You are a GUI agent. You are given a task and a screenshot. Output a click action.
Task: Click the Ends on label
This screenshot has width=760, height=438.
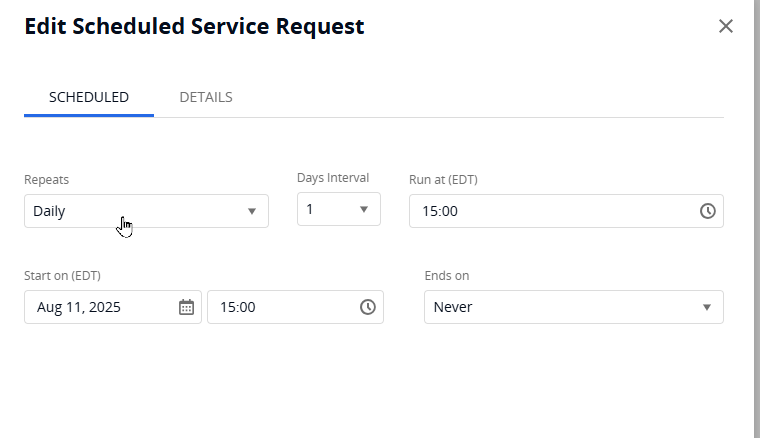pyautogui.click(x=446, y=275)
